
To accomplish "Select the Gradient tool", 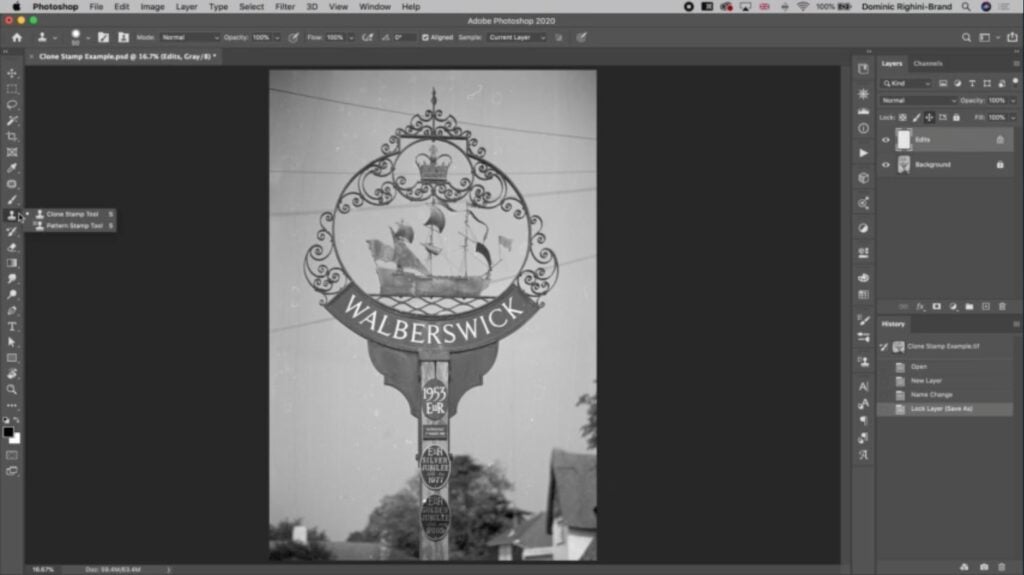I will (12, 263).
